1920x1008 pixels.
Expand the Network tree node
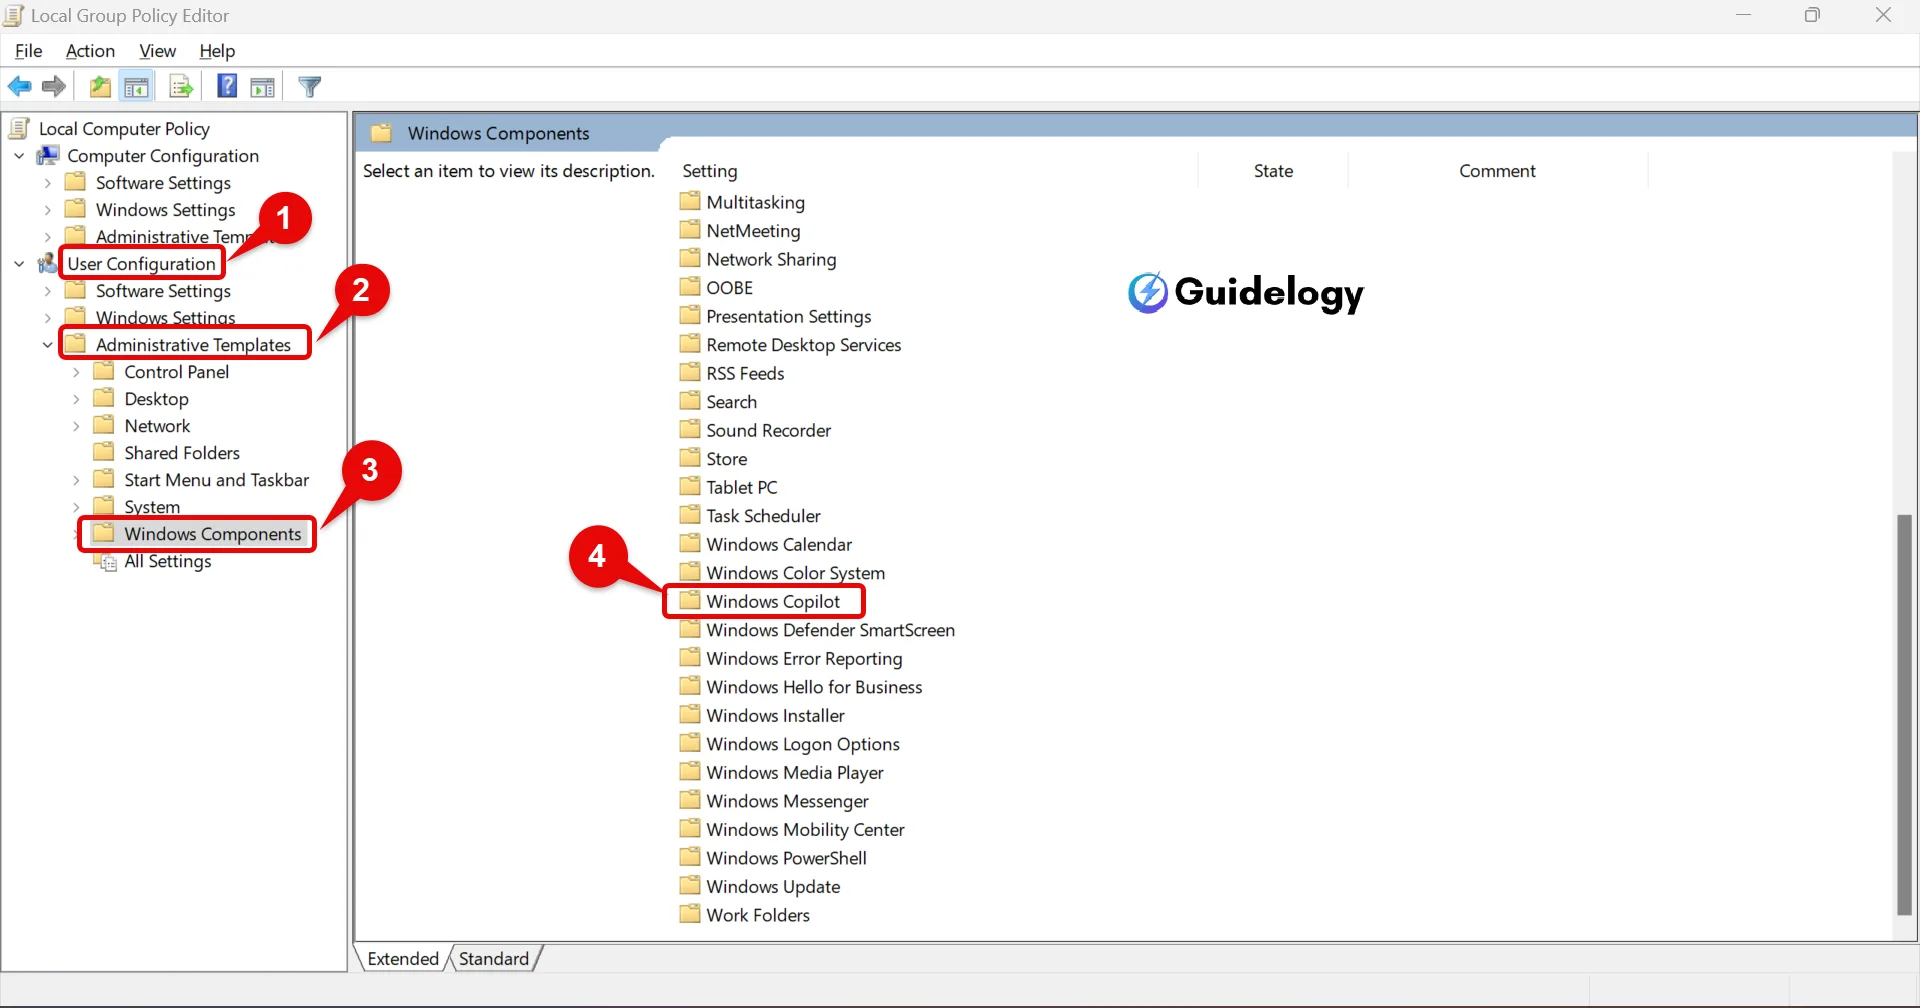tap(76, 426)
